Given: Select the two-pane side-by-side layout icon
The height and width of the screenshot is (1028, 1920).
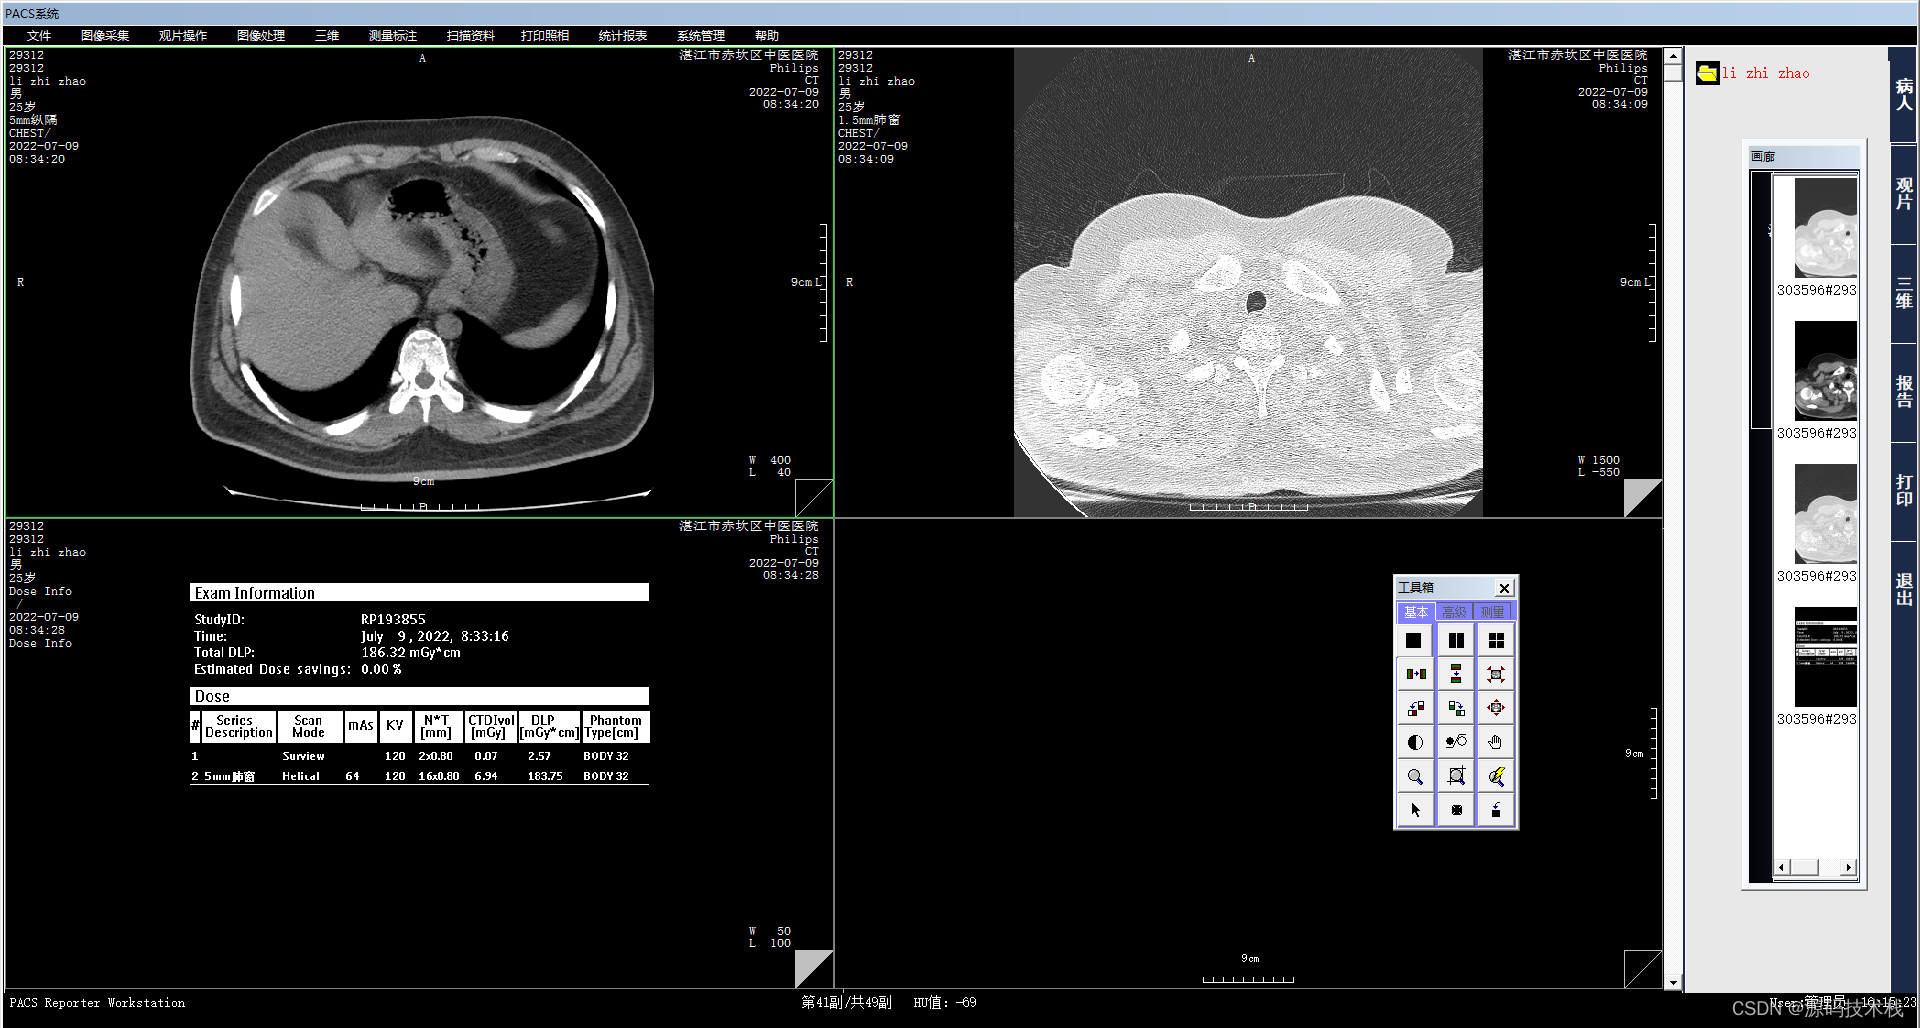Looking at the screenshot, I should (1456, 640).
